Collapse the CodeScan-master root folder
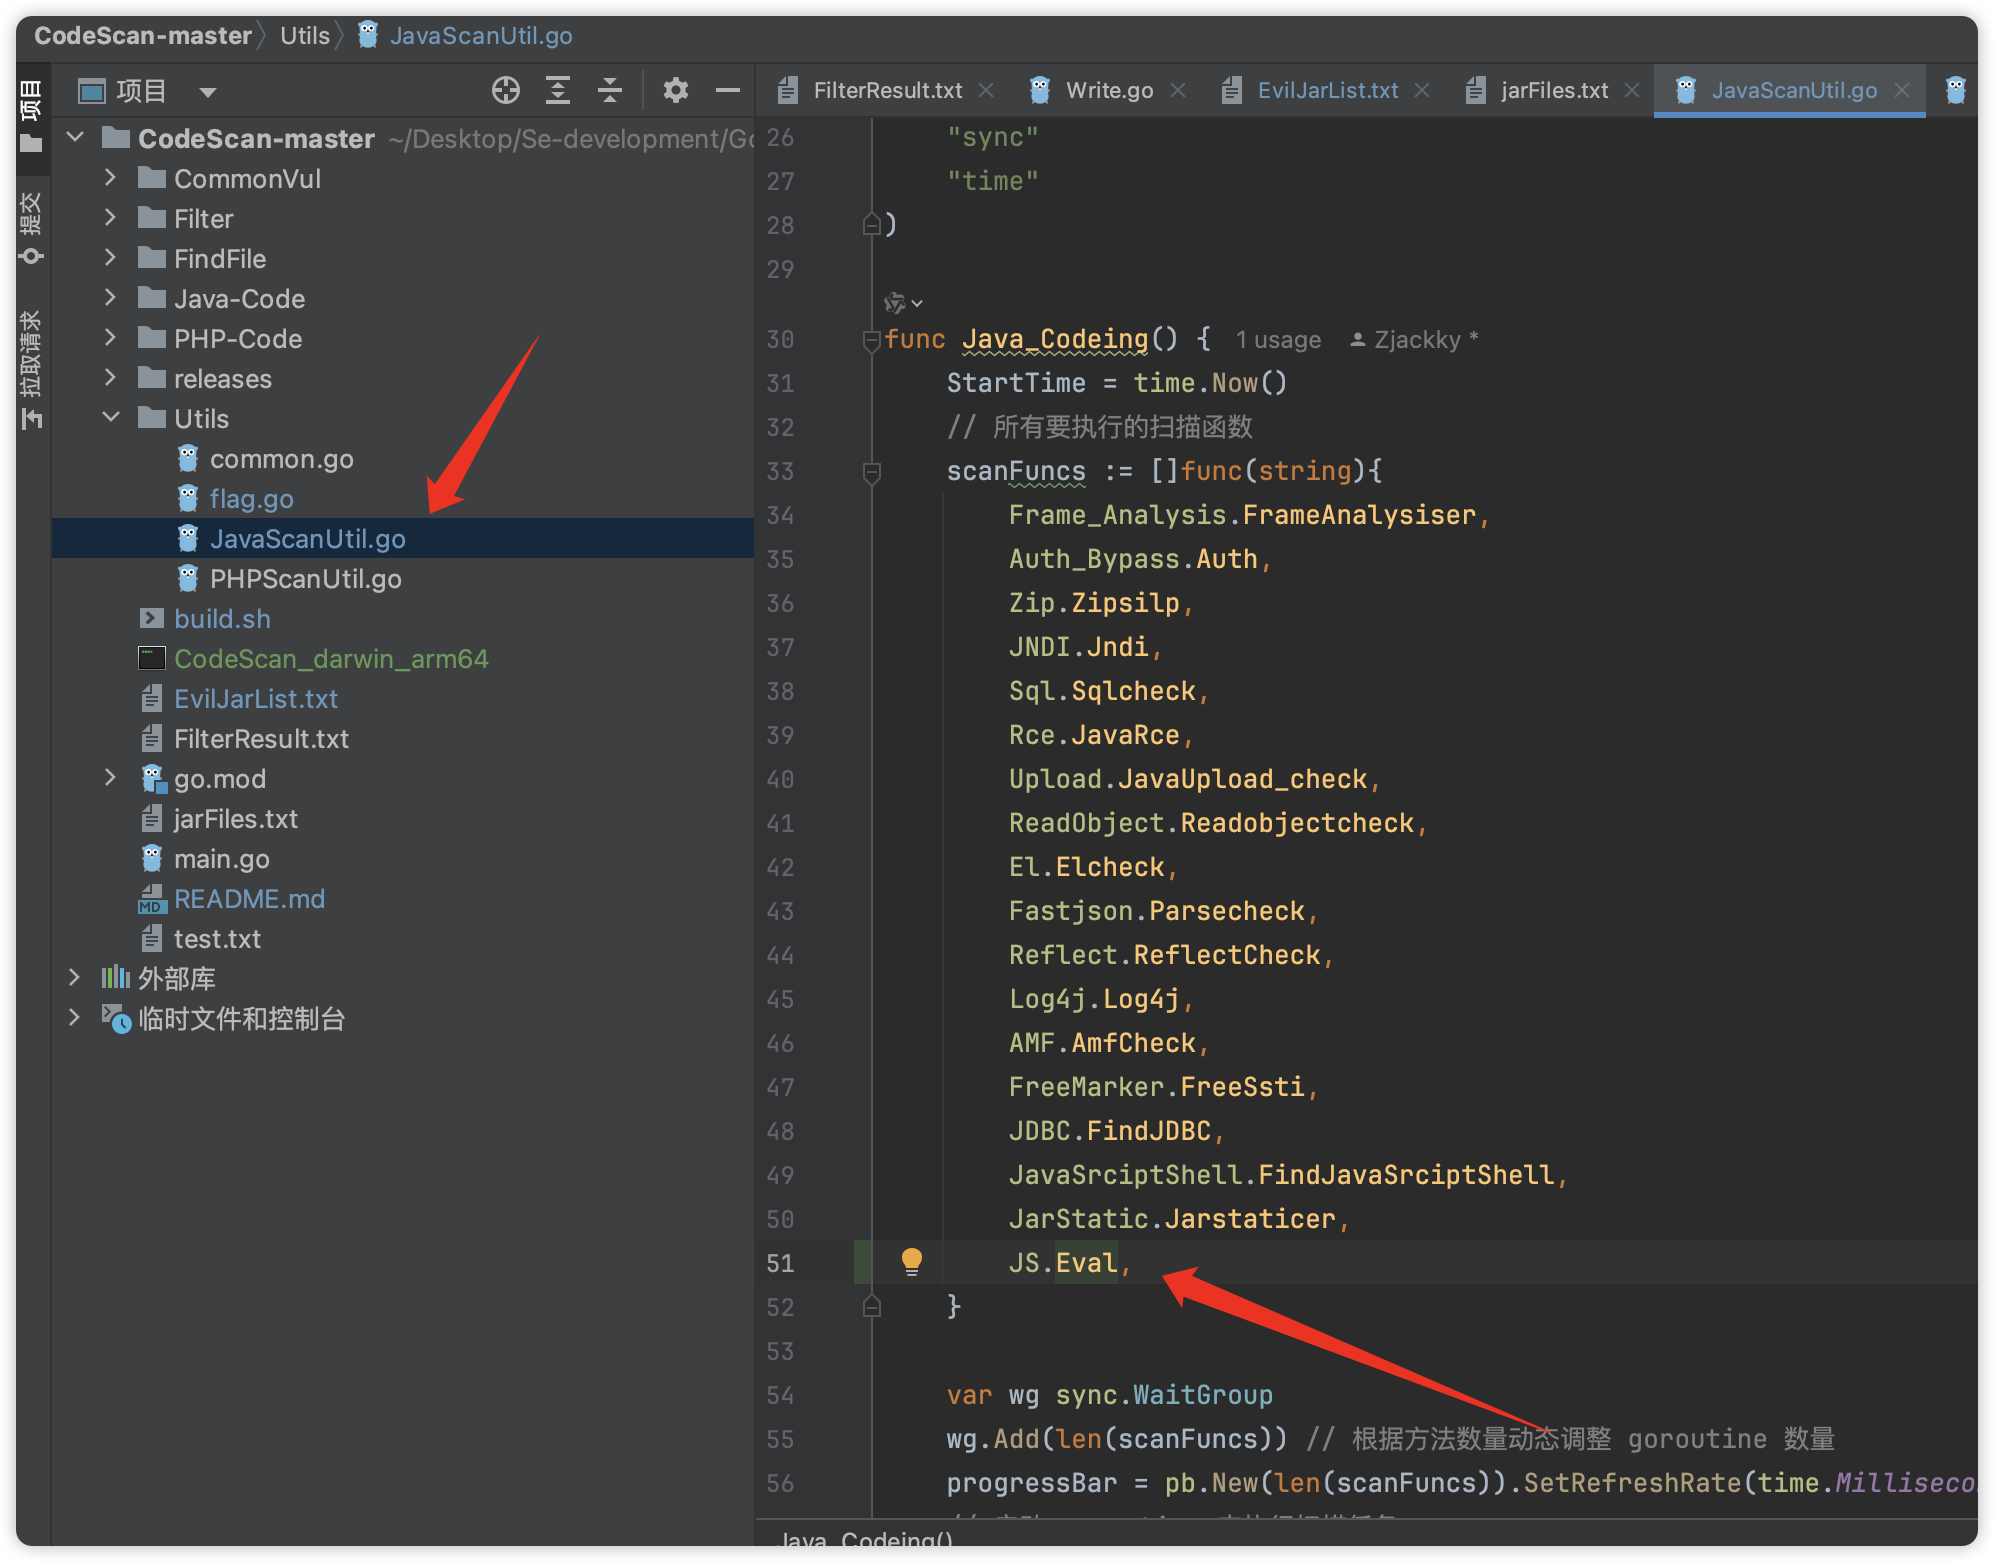This screenshot has width=1994, height=1562. coord(75,137)
